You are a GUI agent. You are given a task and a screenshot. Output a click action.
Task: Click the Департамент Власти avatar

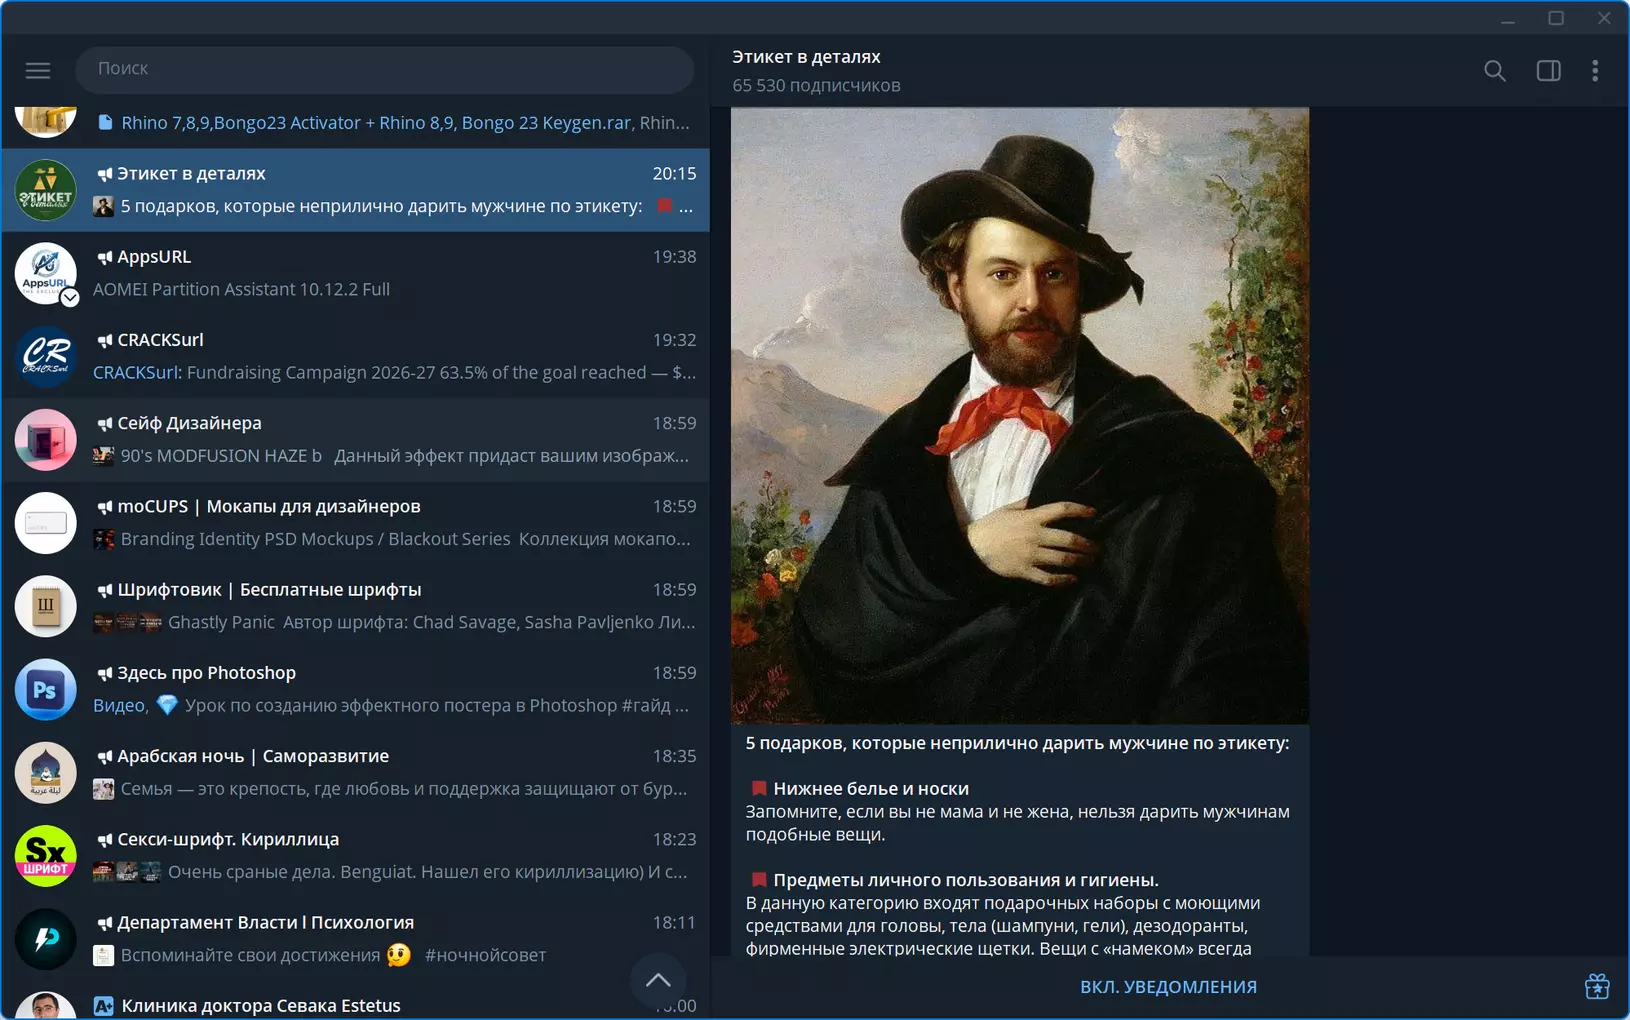pyautogui.click(x=46, y=938)
